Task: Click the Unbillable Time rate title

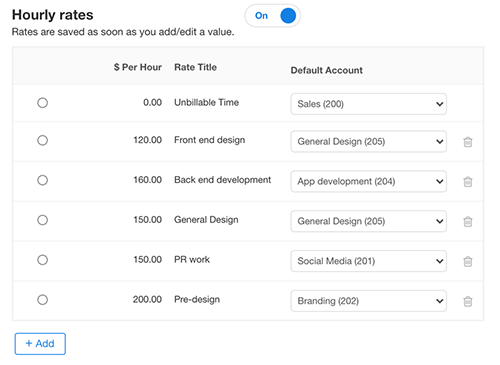Action: [206, 102]
